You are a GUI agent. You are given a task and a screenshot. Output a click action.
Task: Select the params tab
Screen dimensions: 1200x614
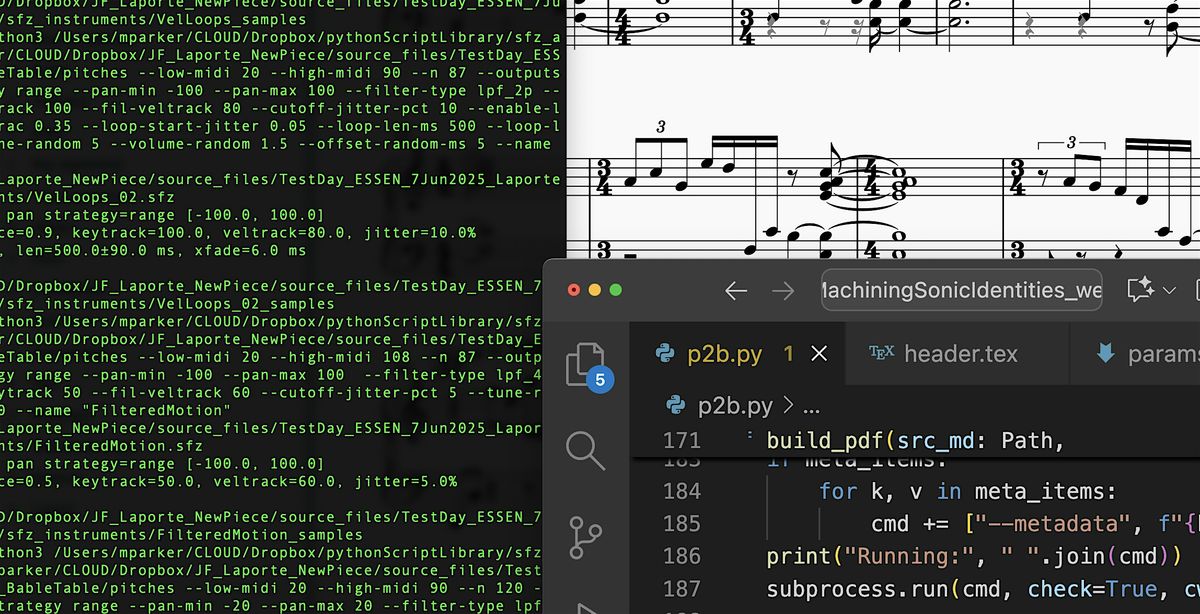click(x=1162, y=354)
